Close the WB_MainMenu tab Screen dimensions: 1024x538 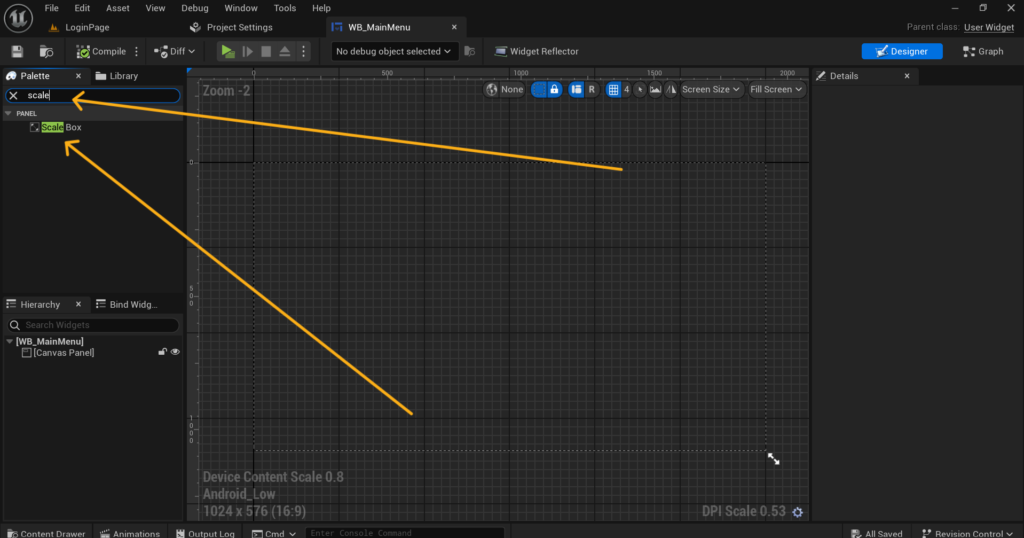(x=455, y=27)
